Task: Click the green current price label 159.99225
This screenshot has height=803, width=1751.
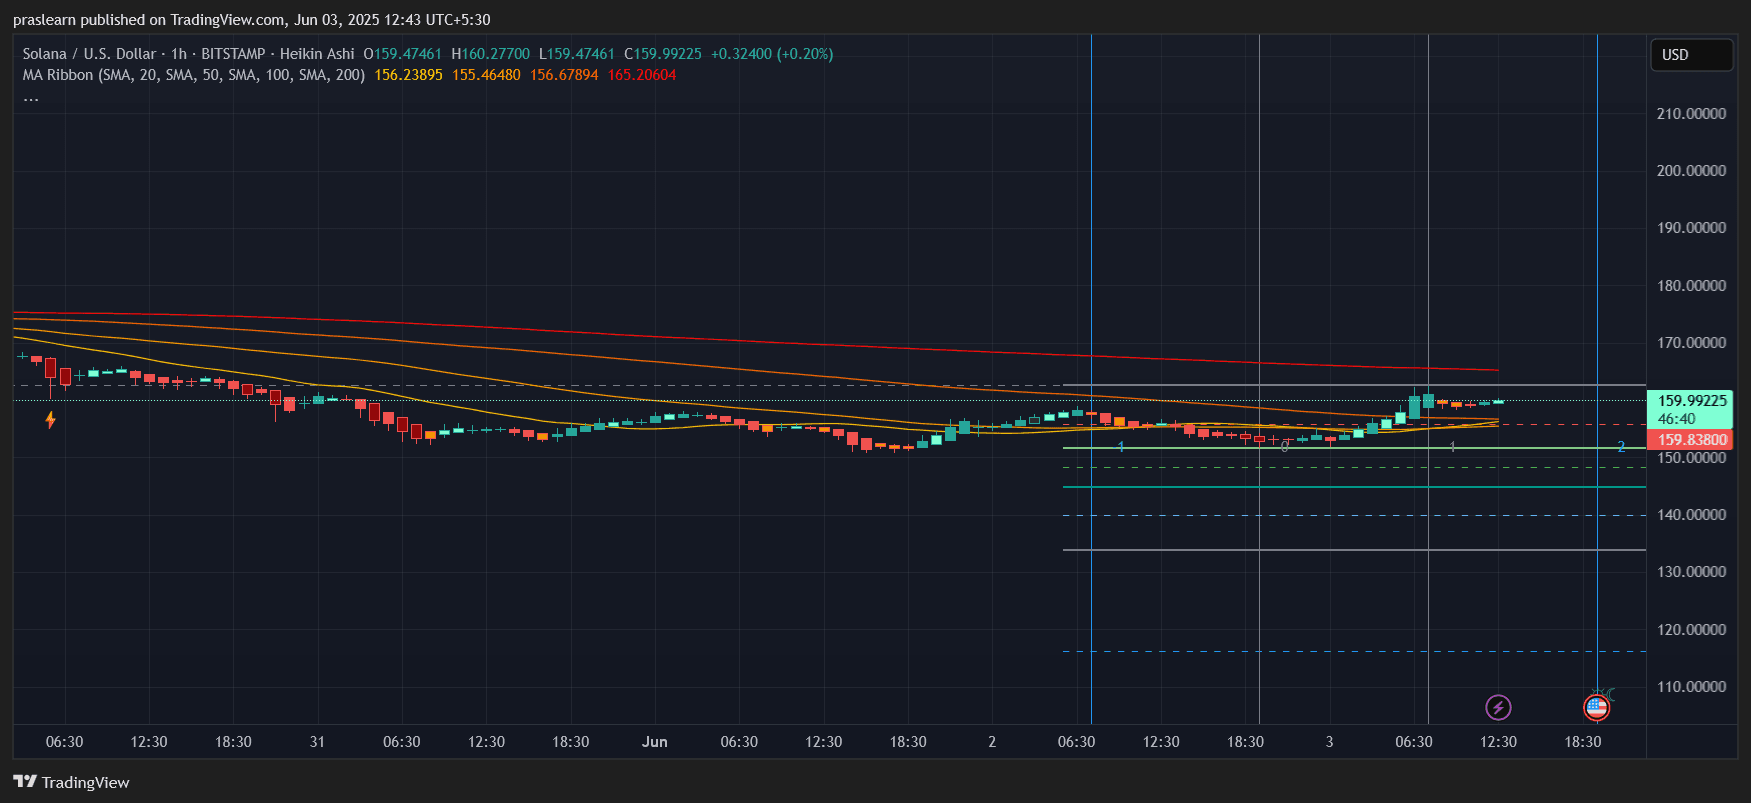Action: point(1691,401)
